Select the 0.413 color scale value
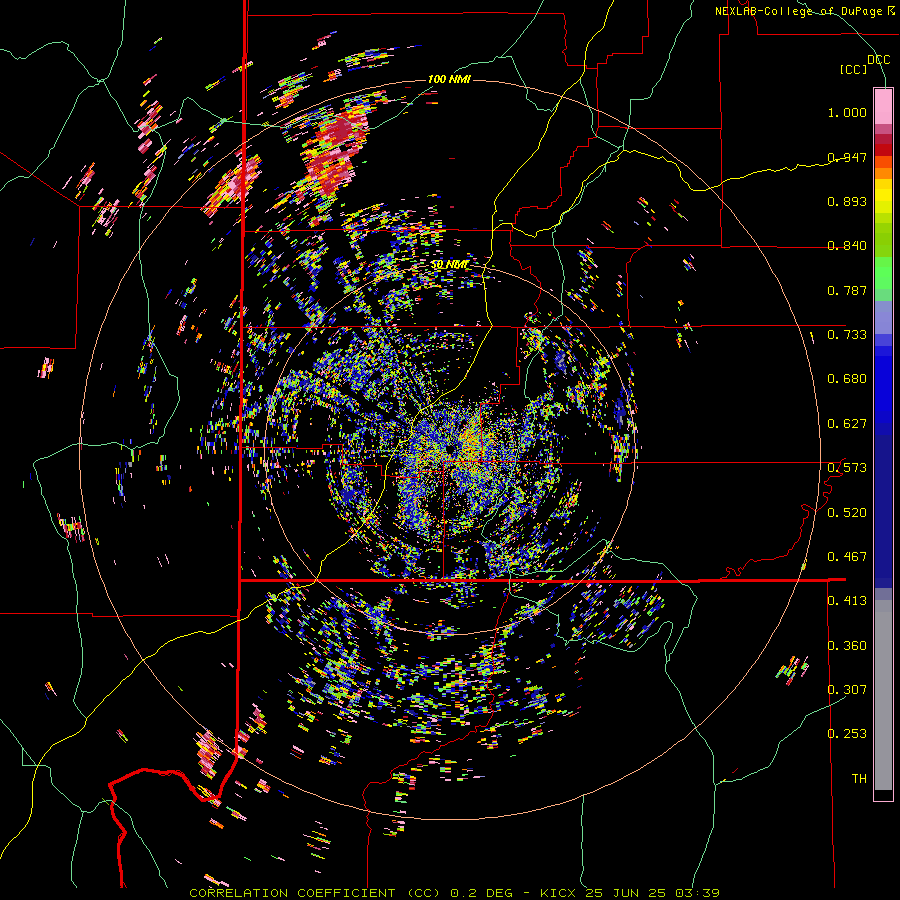 847,601
